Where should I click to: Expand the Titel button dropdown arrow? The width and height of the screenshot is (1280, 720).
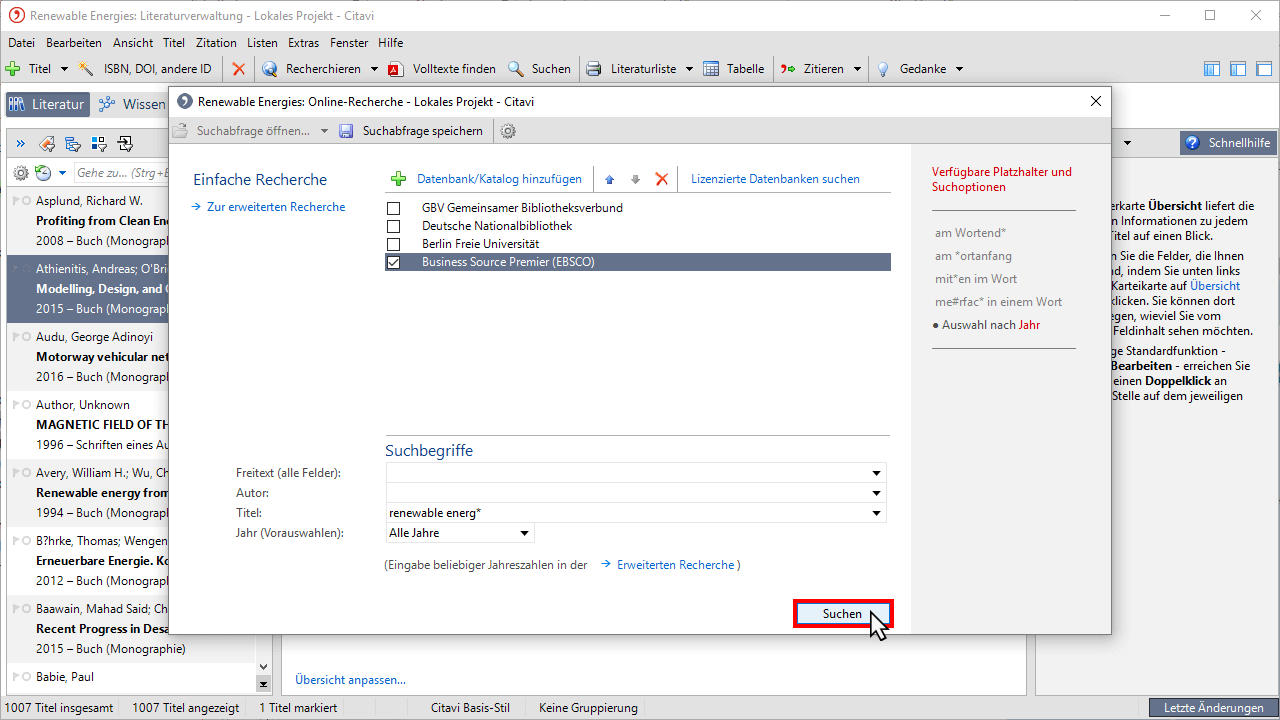coord(64,69)
